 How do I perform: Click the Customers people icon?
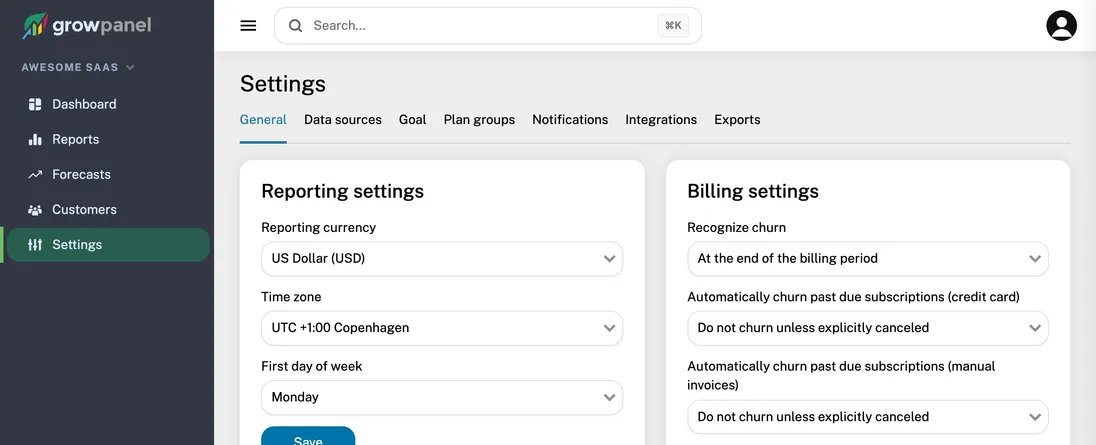point(35,210)
